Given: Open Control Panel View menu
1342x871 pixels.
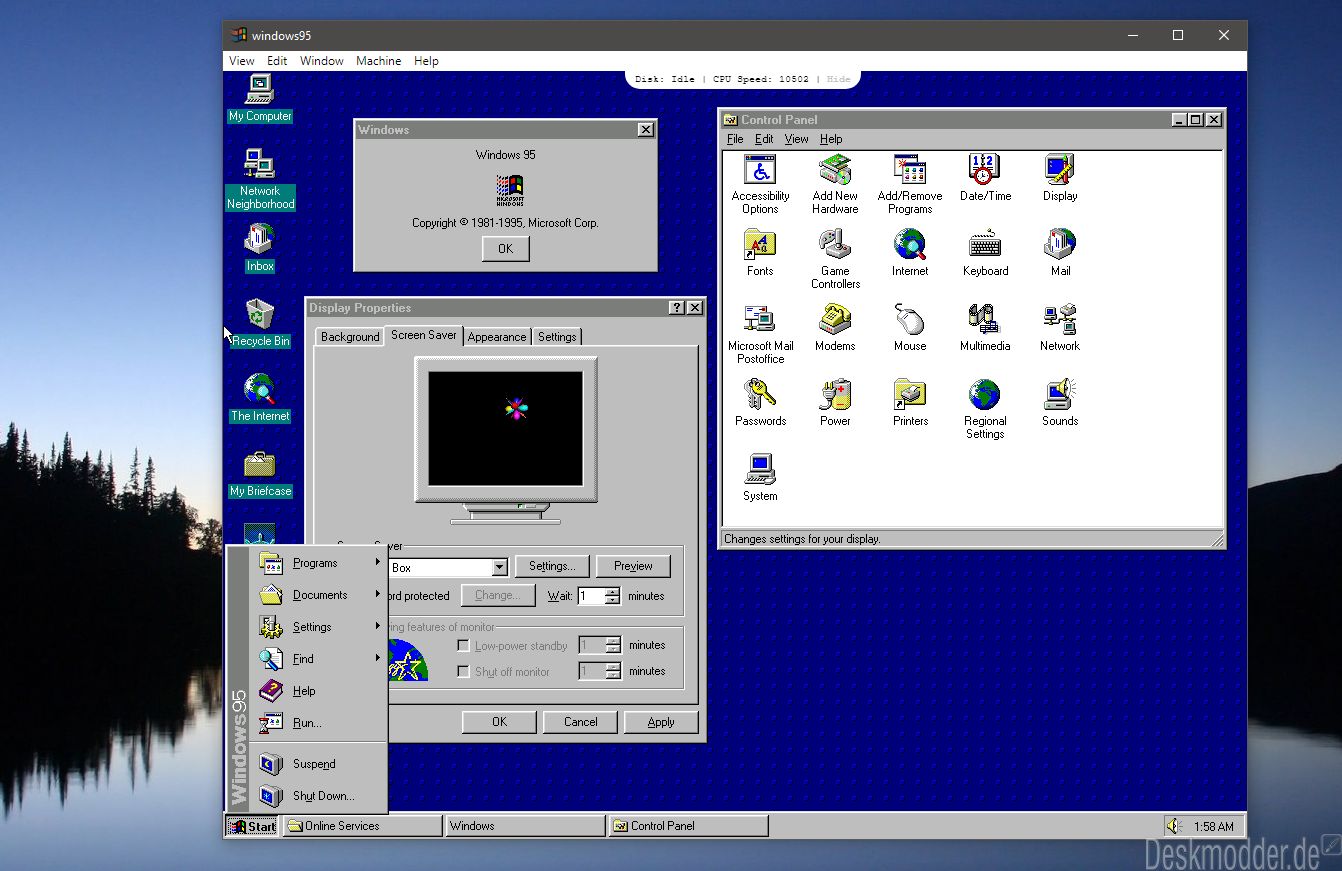Looking at the screenshot, I should [x=796, y=139].
